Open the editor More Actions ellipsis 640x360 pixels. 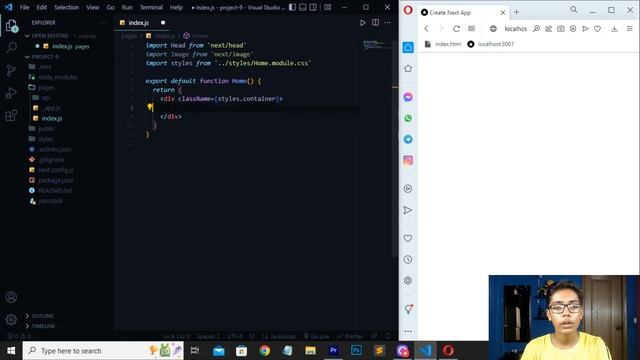tap(387, 23)
